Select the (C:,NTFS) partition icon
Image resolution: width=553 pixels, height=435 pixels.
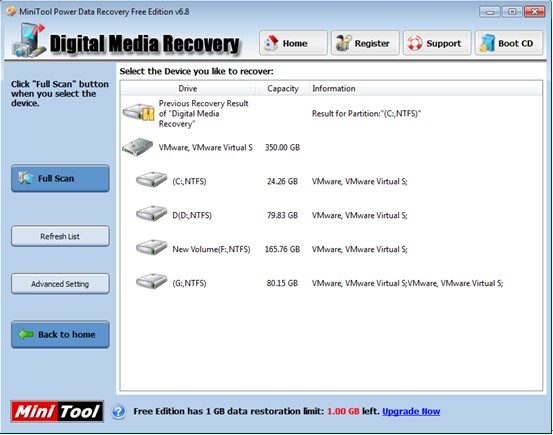pos(152,180)
